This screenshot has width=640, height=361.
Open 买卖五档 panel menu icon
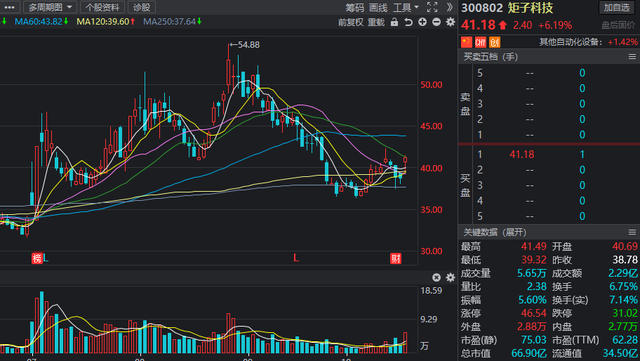pyautogui.click(x=632, y=57)
